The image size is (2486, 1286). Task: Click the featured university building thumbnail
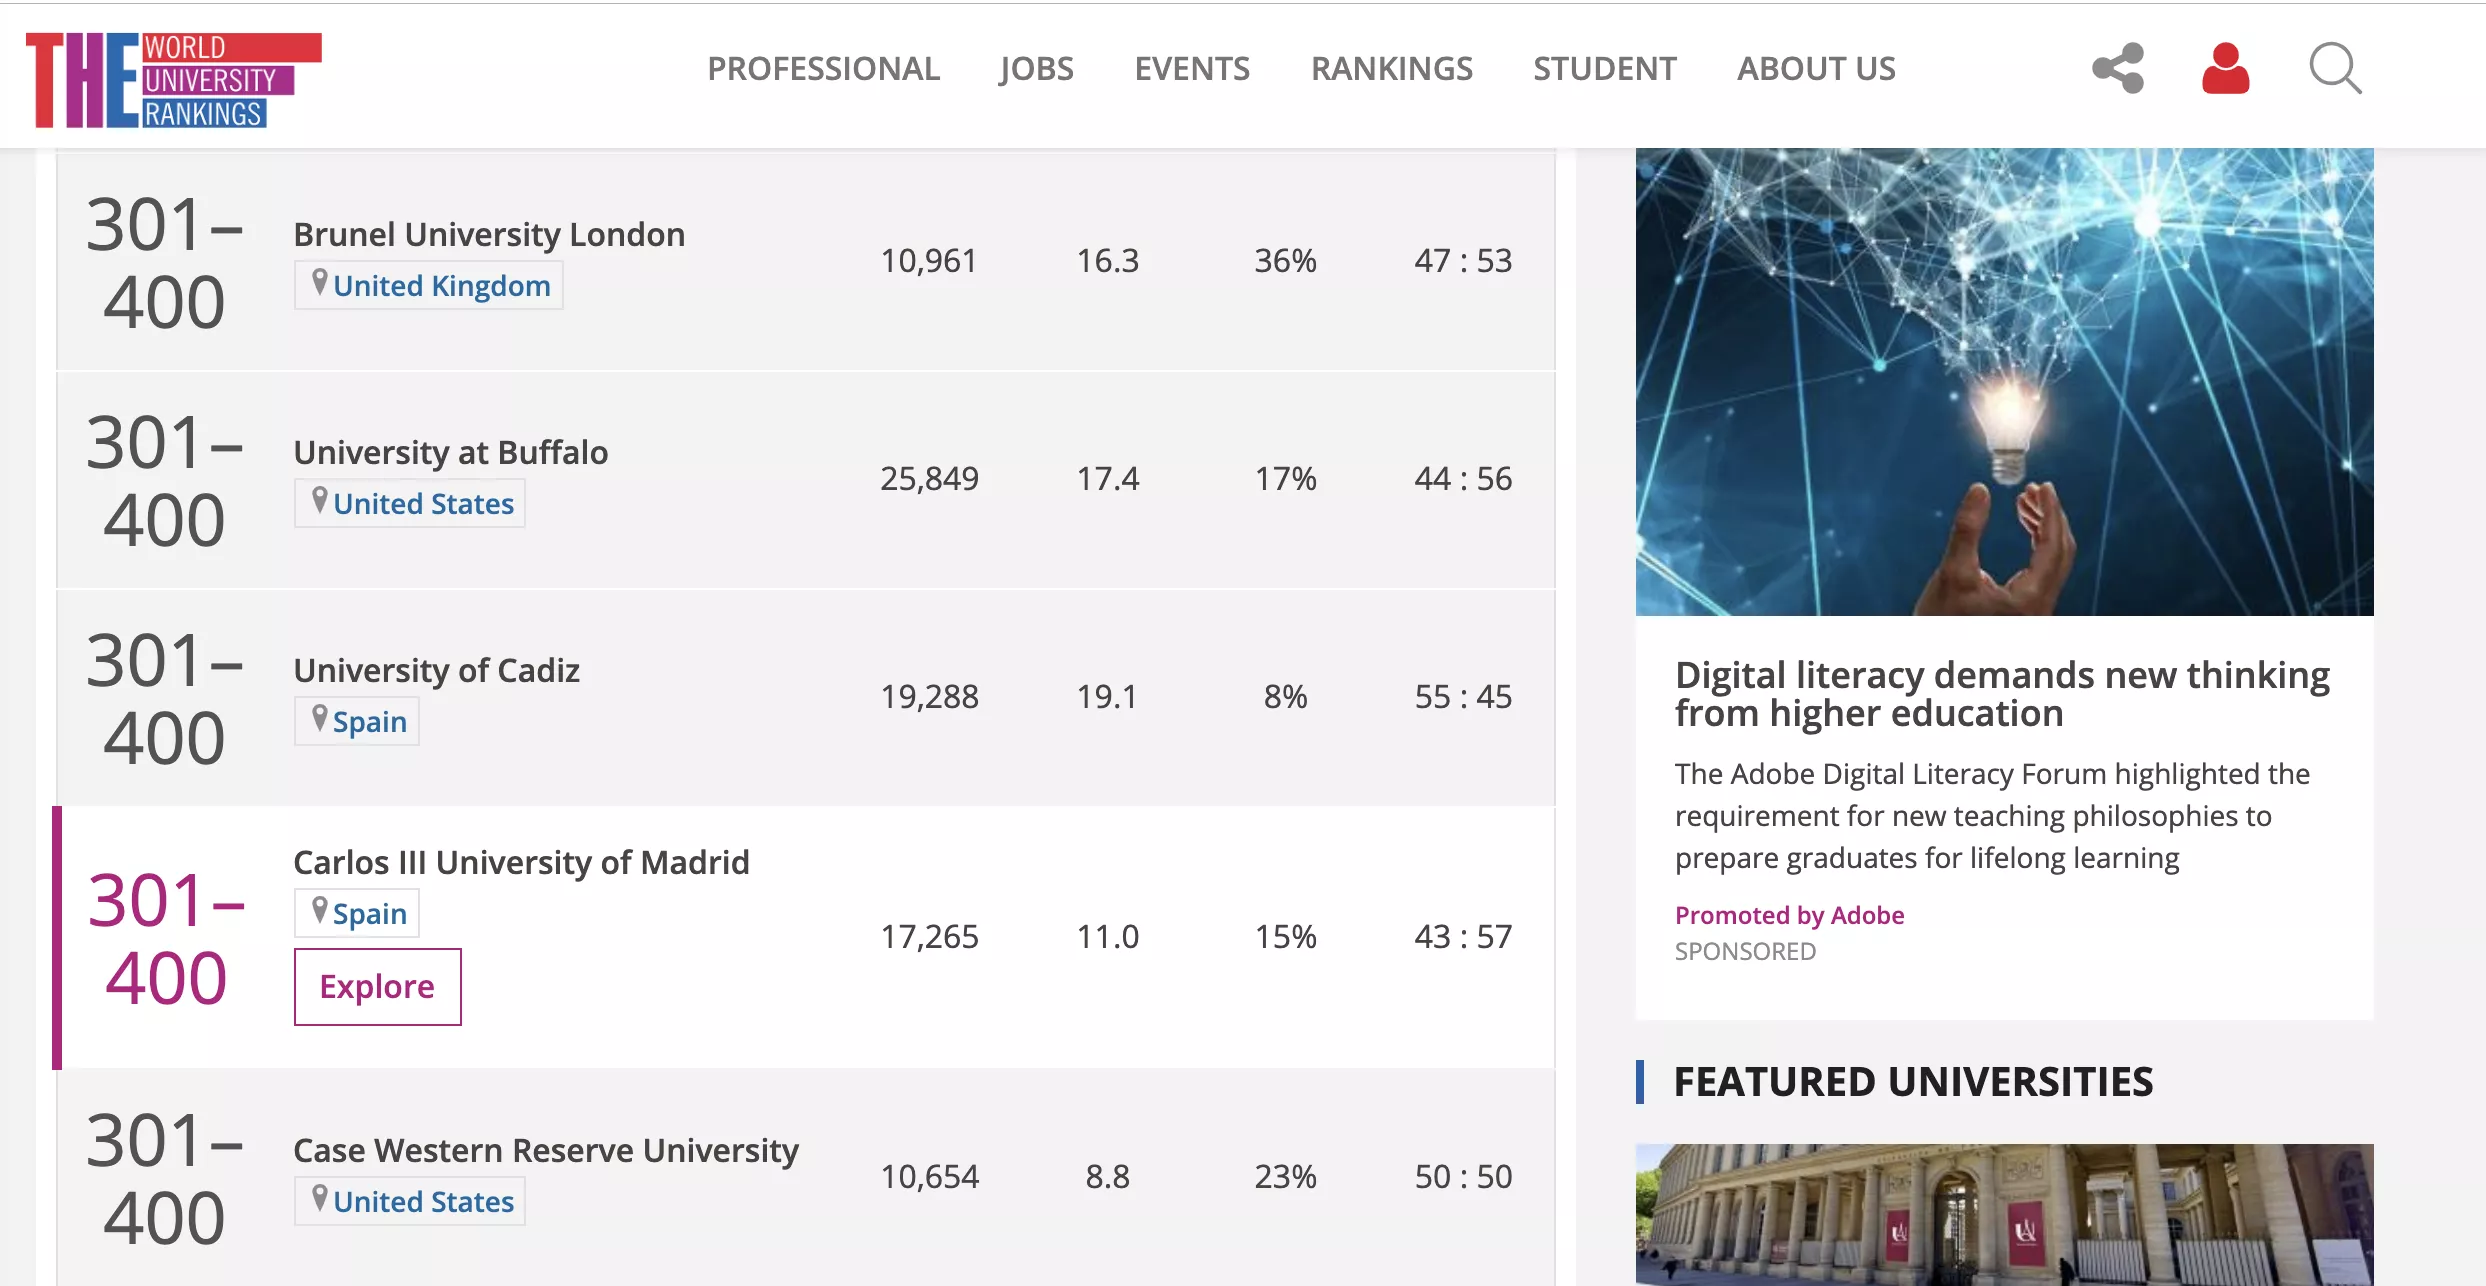(2004, 1214)
